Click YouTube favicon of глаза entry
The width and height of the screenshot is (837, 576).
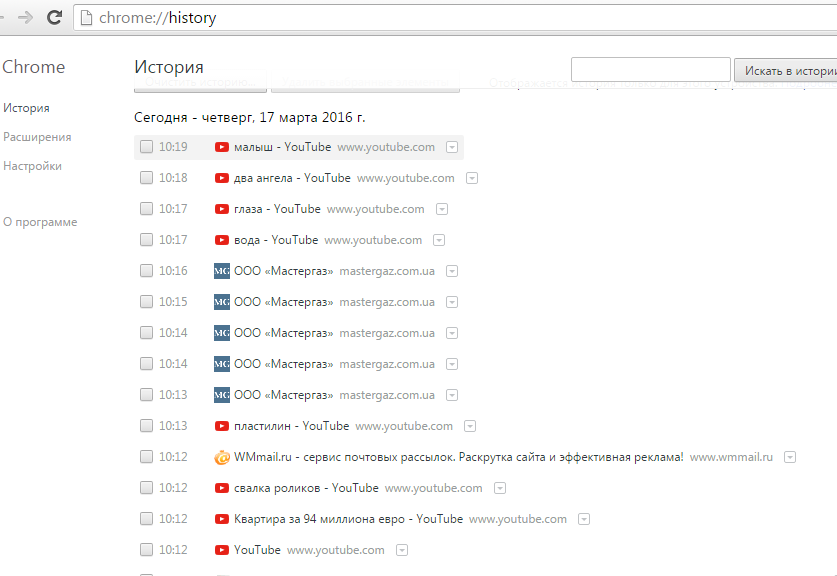222,209
